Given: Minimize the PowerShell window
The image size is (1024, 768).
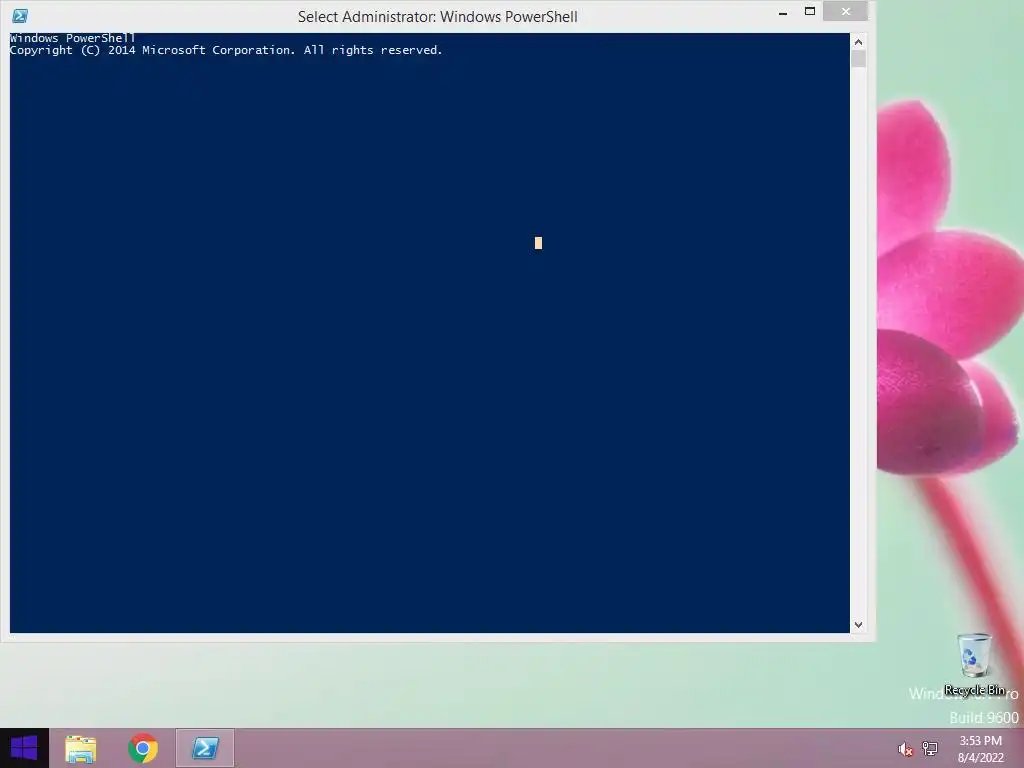Looking at the screenshot, I should click(x=782, y=13).
